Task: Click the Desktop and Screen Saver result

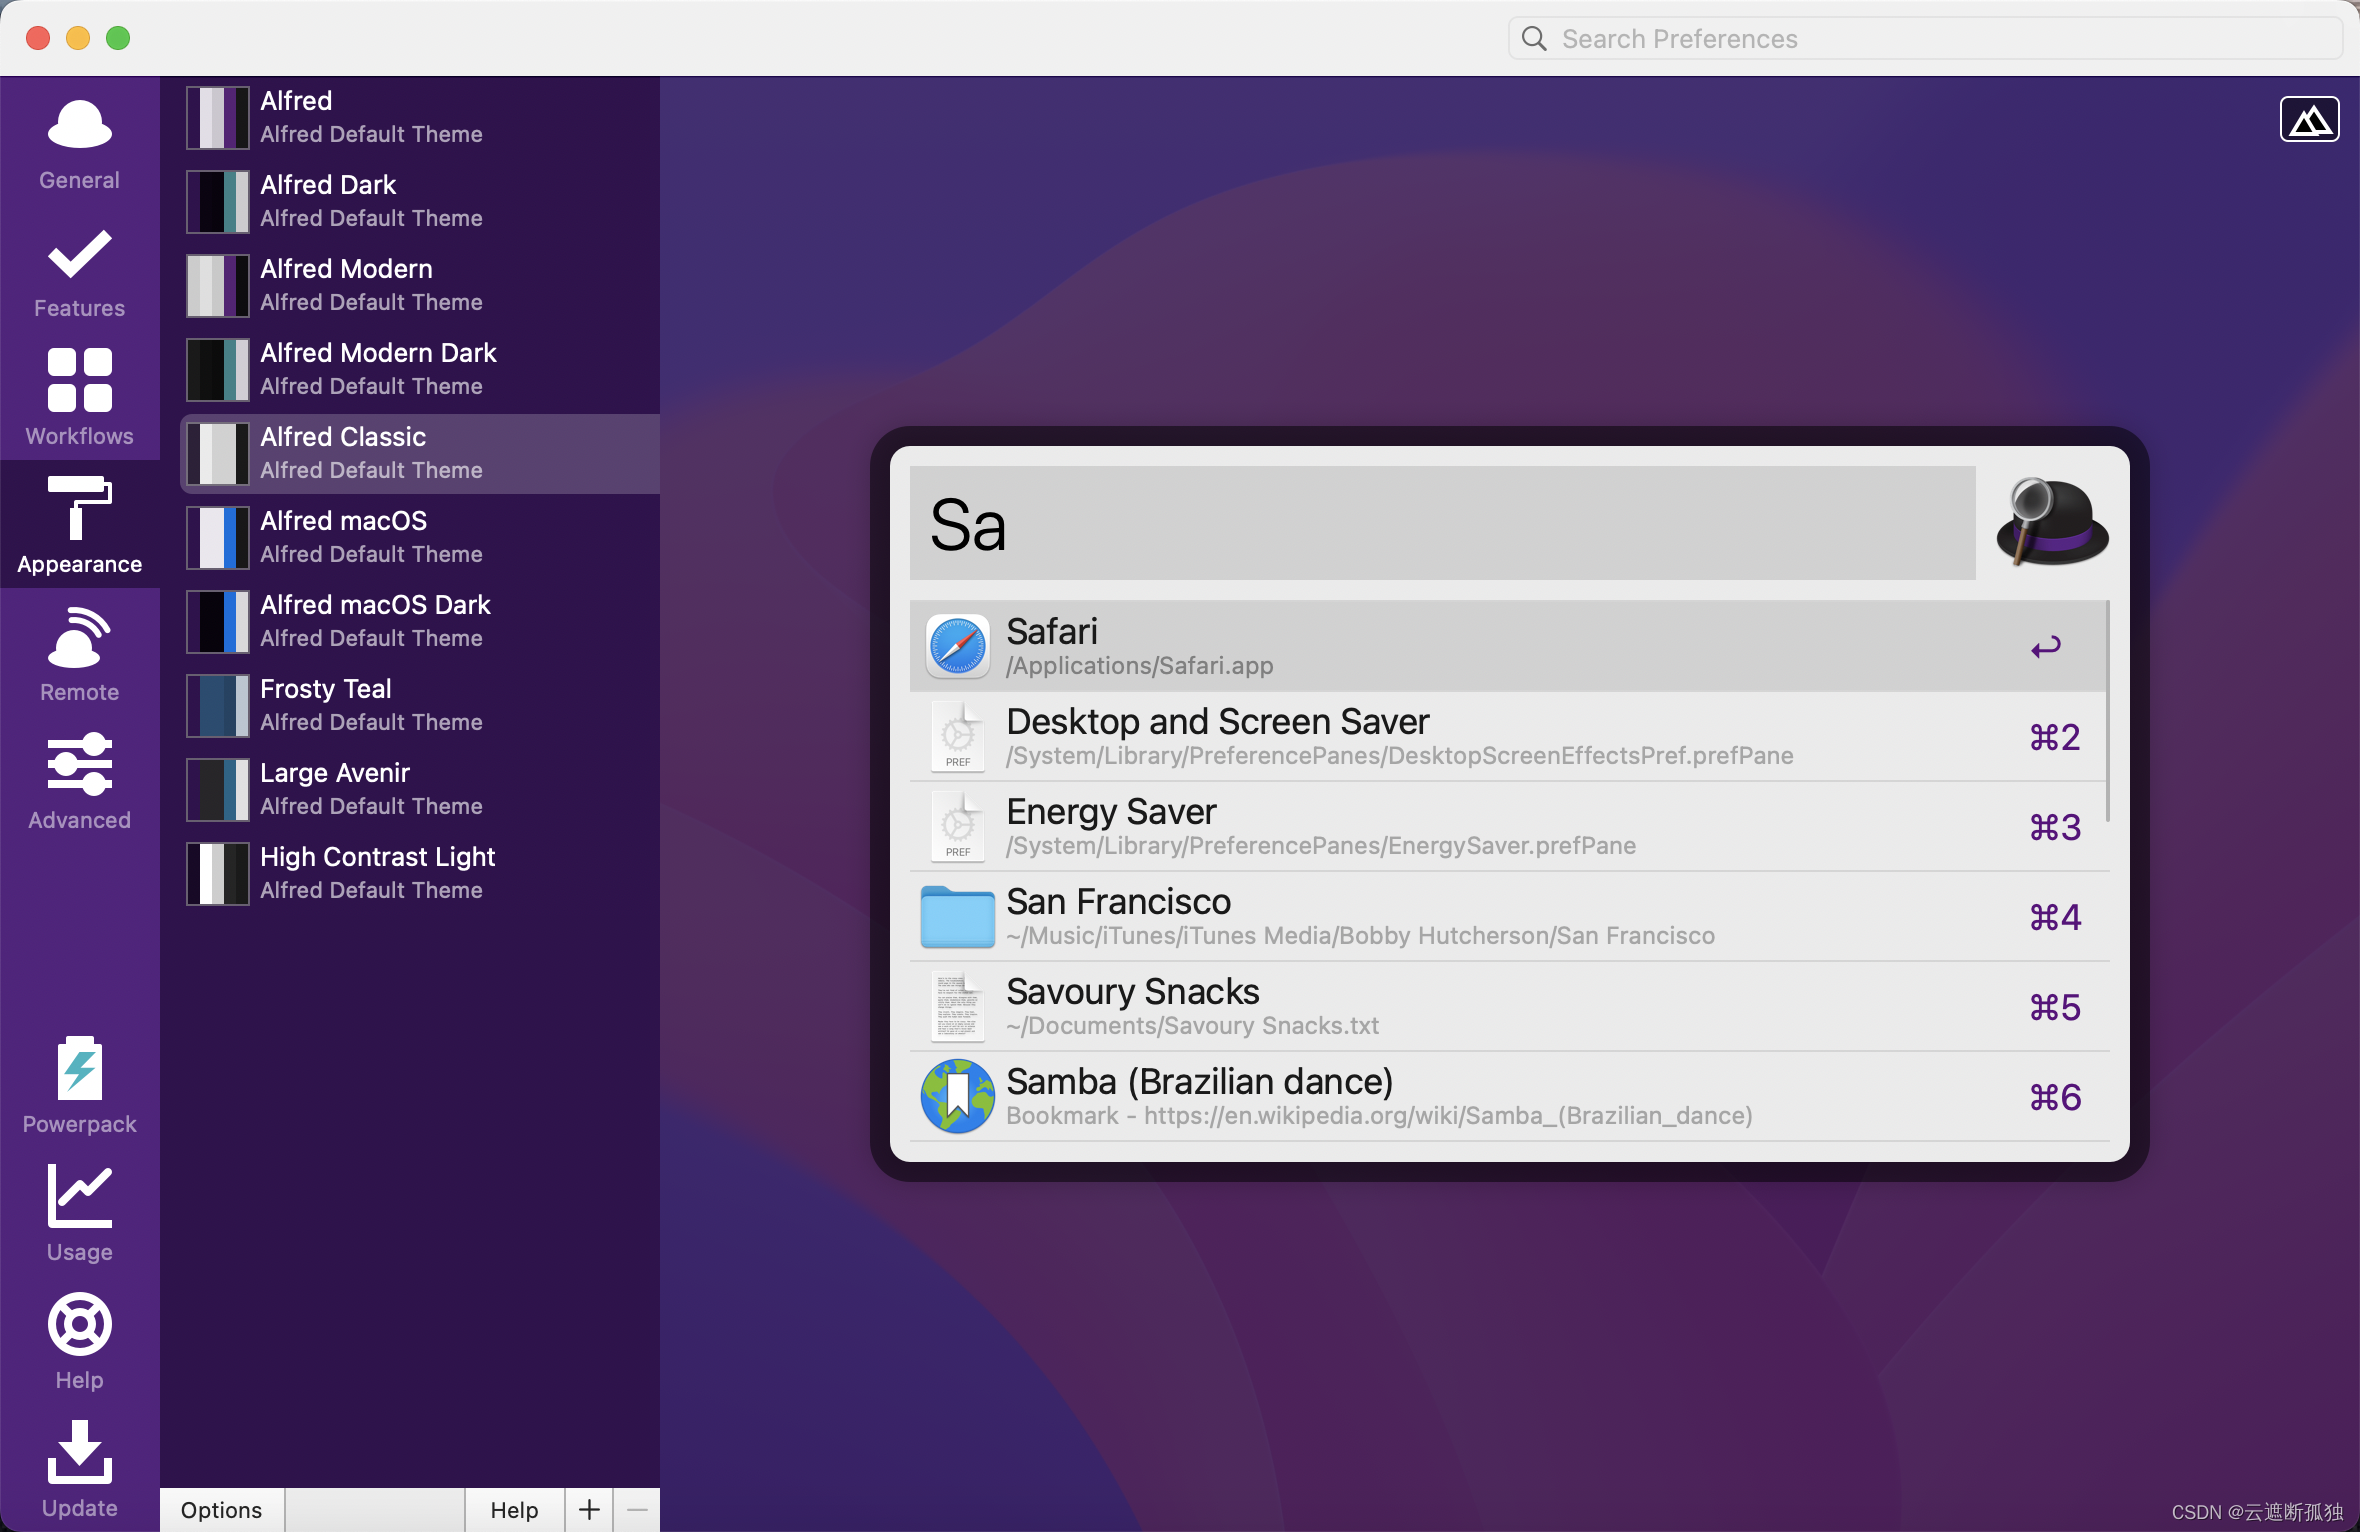Action: (1508, 736)
